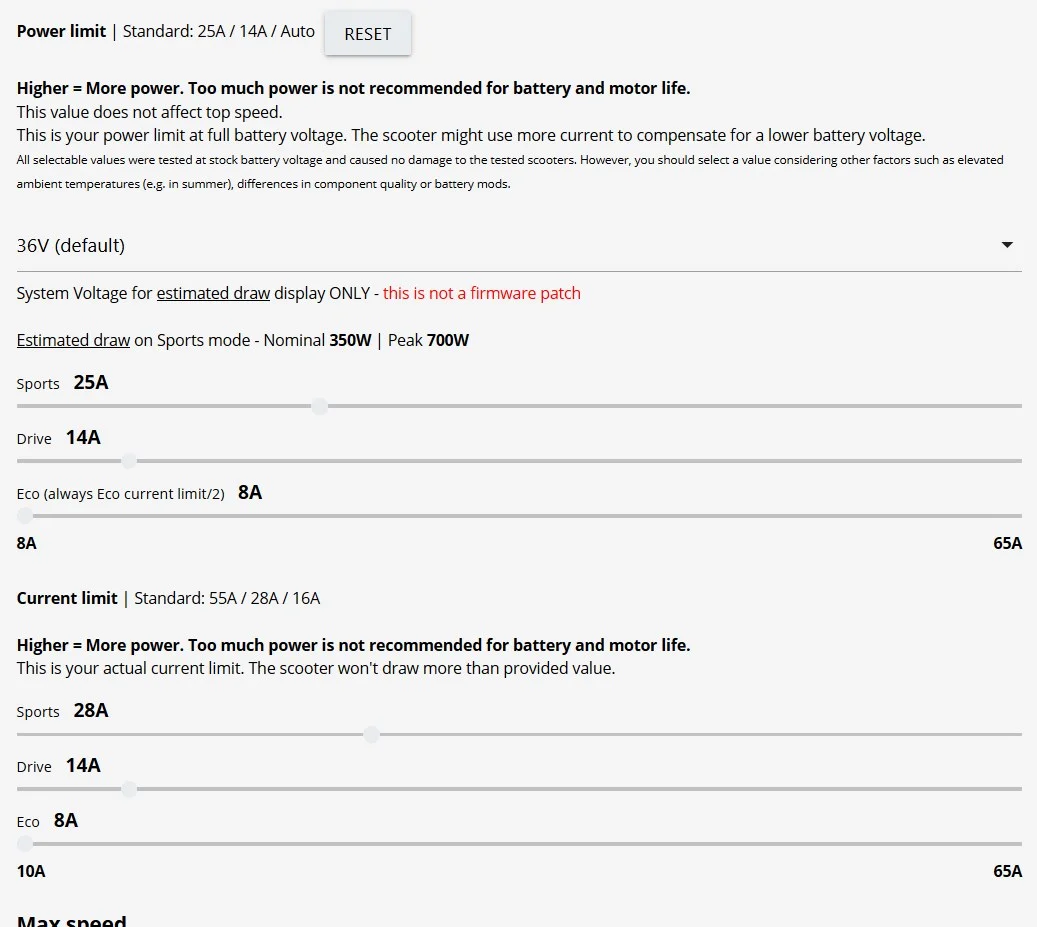Image resolution: width=1037 pixels, height=927 pixels.
Task: Click the bold "Current limit" heading
Action: [67, 598]
